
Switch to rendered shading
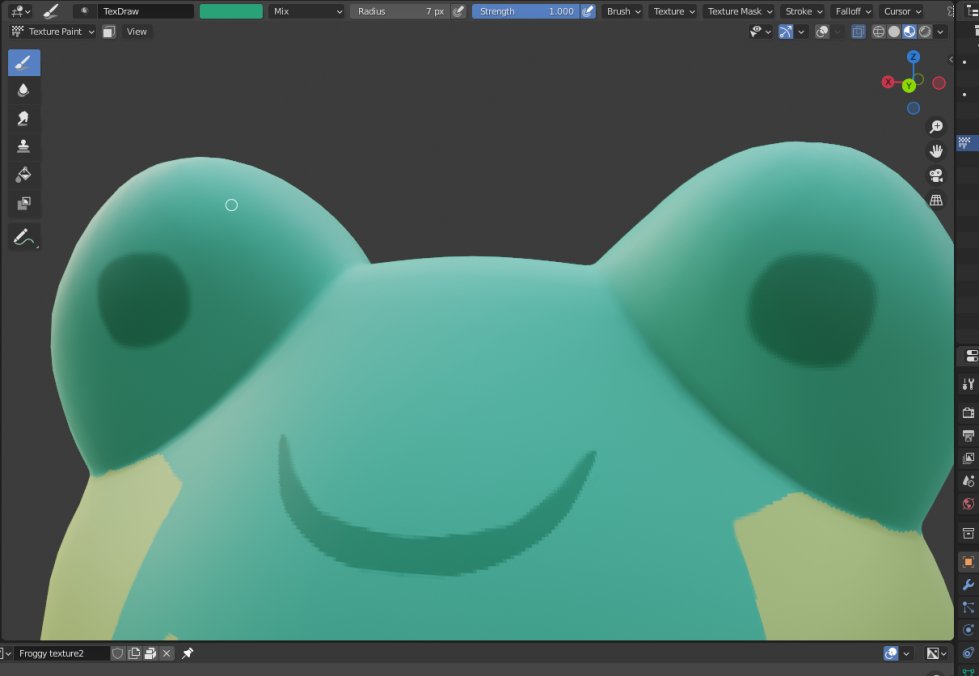coord(925,32)
